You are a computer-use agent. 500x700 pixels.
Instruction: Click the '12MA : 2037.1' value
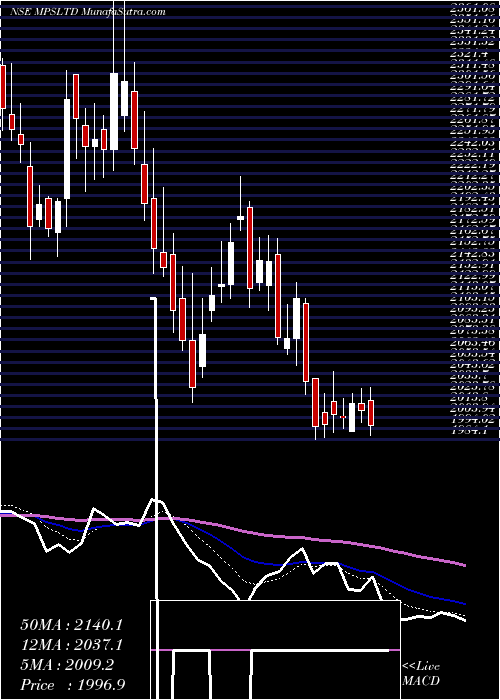(71, 645)
